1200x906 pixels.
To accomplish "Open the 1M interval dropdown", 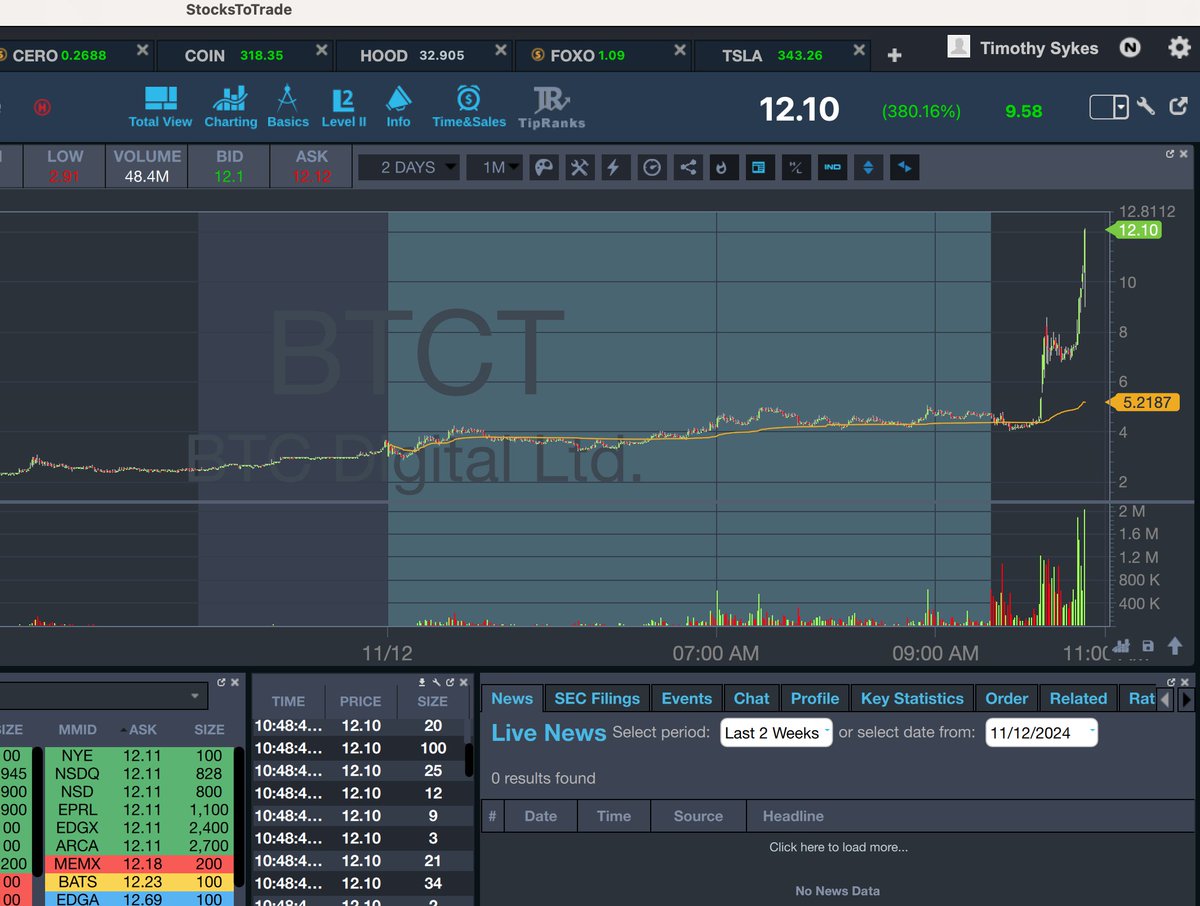I will tap(495, 168).
